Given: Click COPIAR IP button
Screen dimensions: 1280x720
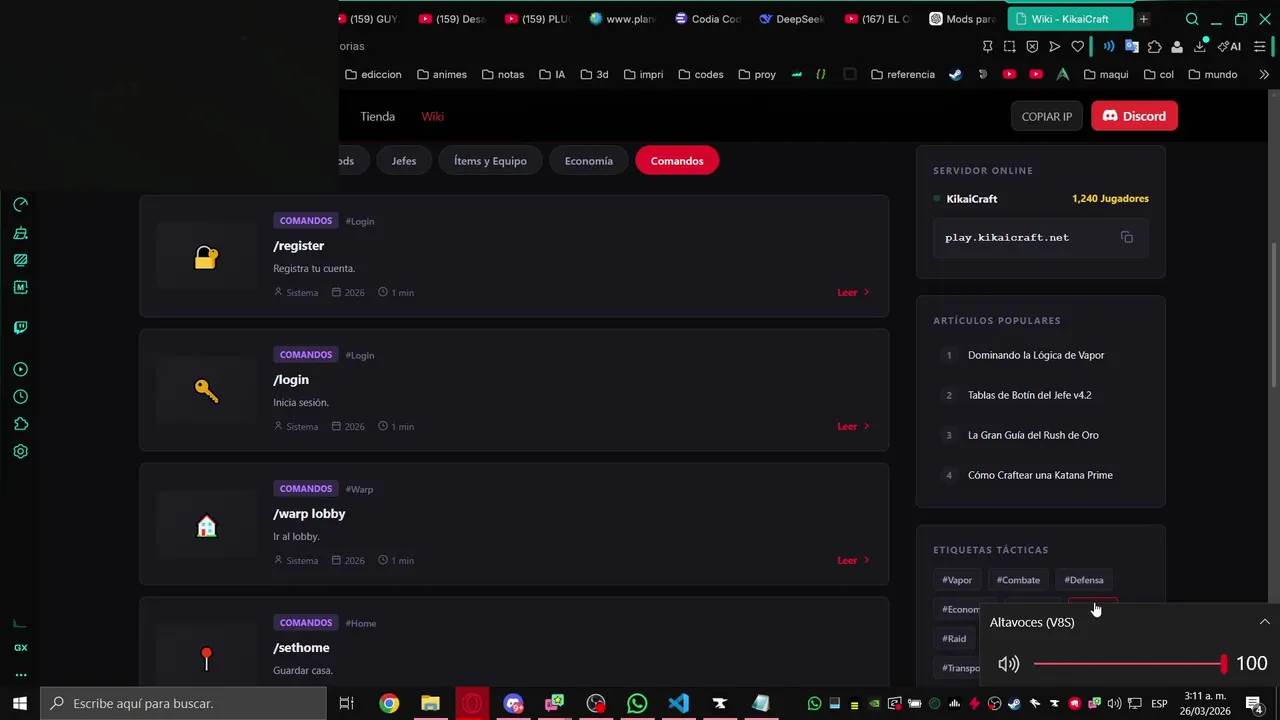Looking at the screenshot, I should (x=1046, y=116).
